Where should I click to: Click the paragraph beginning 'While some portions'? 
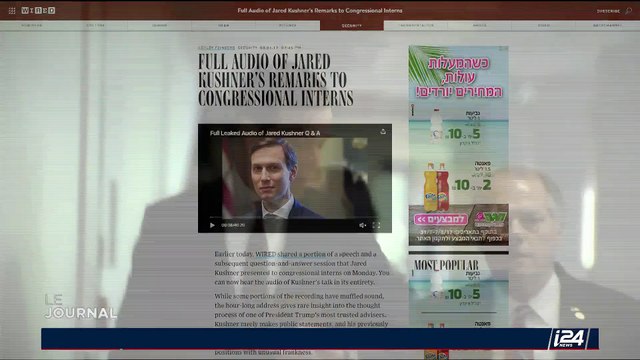(301, 324)
